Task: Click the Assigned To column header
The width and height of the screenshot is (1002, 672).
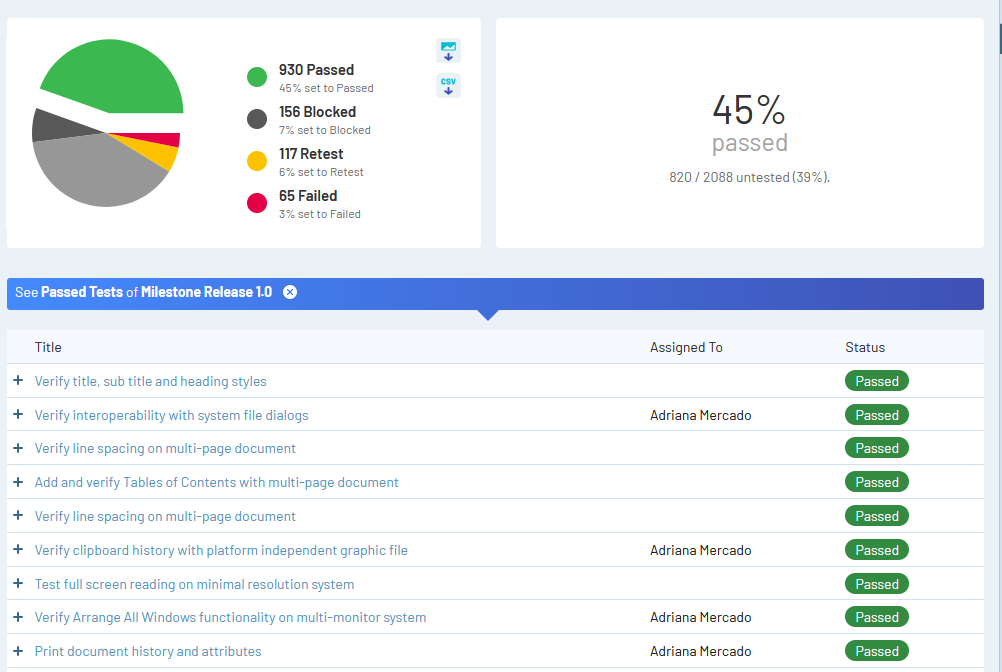Action: coord(686,347)
